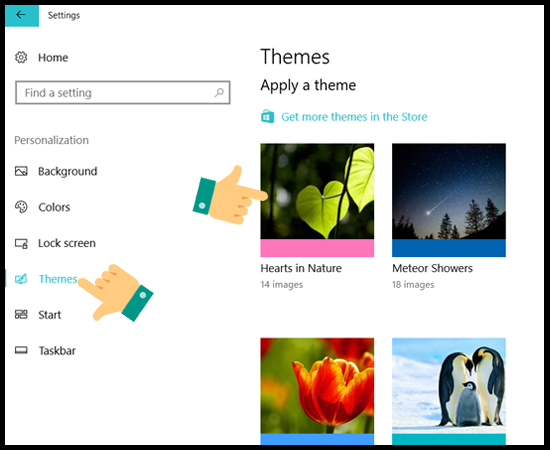Open Home via the gear icon
Screen dimensions: 550x450
(21, 58)
